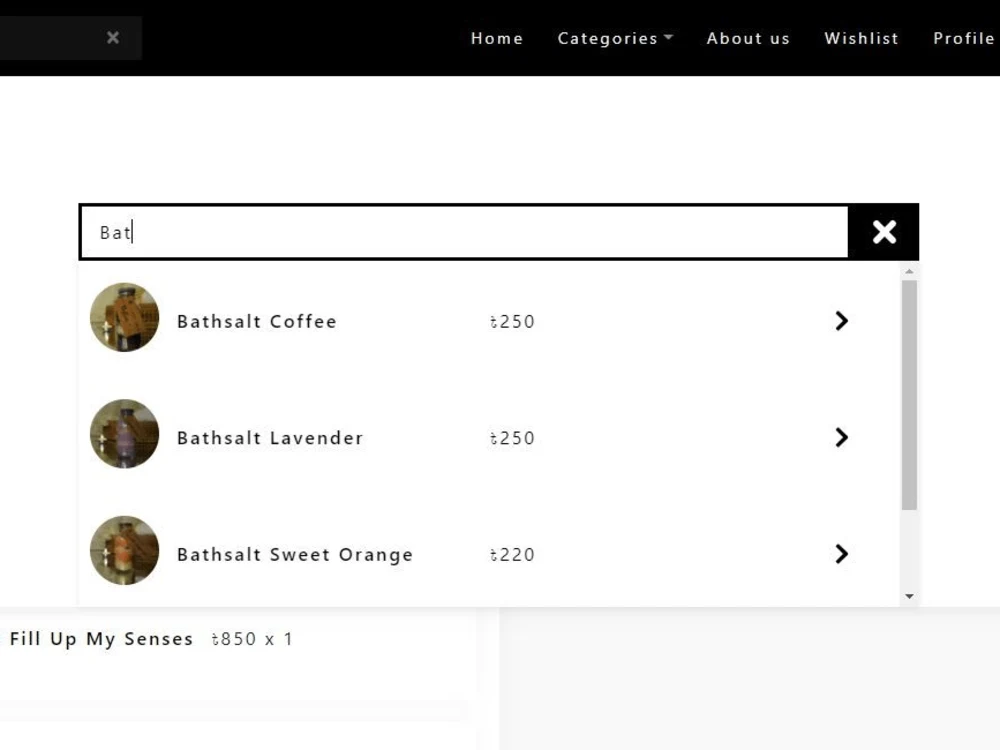
Task: Clear the search with the X icon
Action: [x=884, y=231]
